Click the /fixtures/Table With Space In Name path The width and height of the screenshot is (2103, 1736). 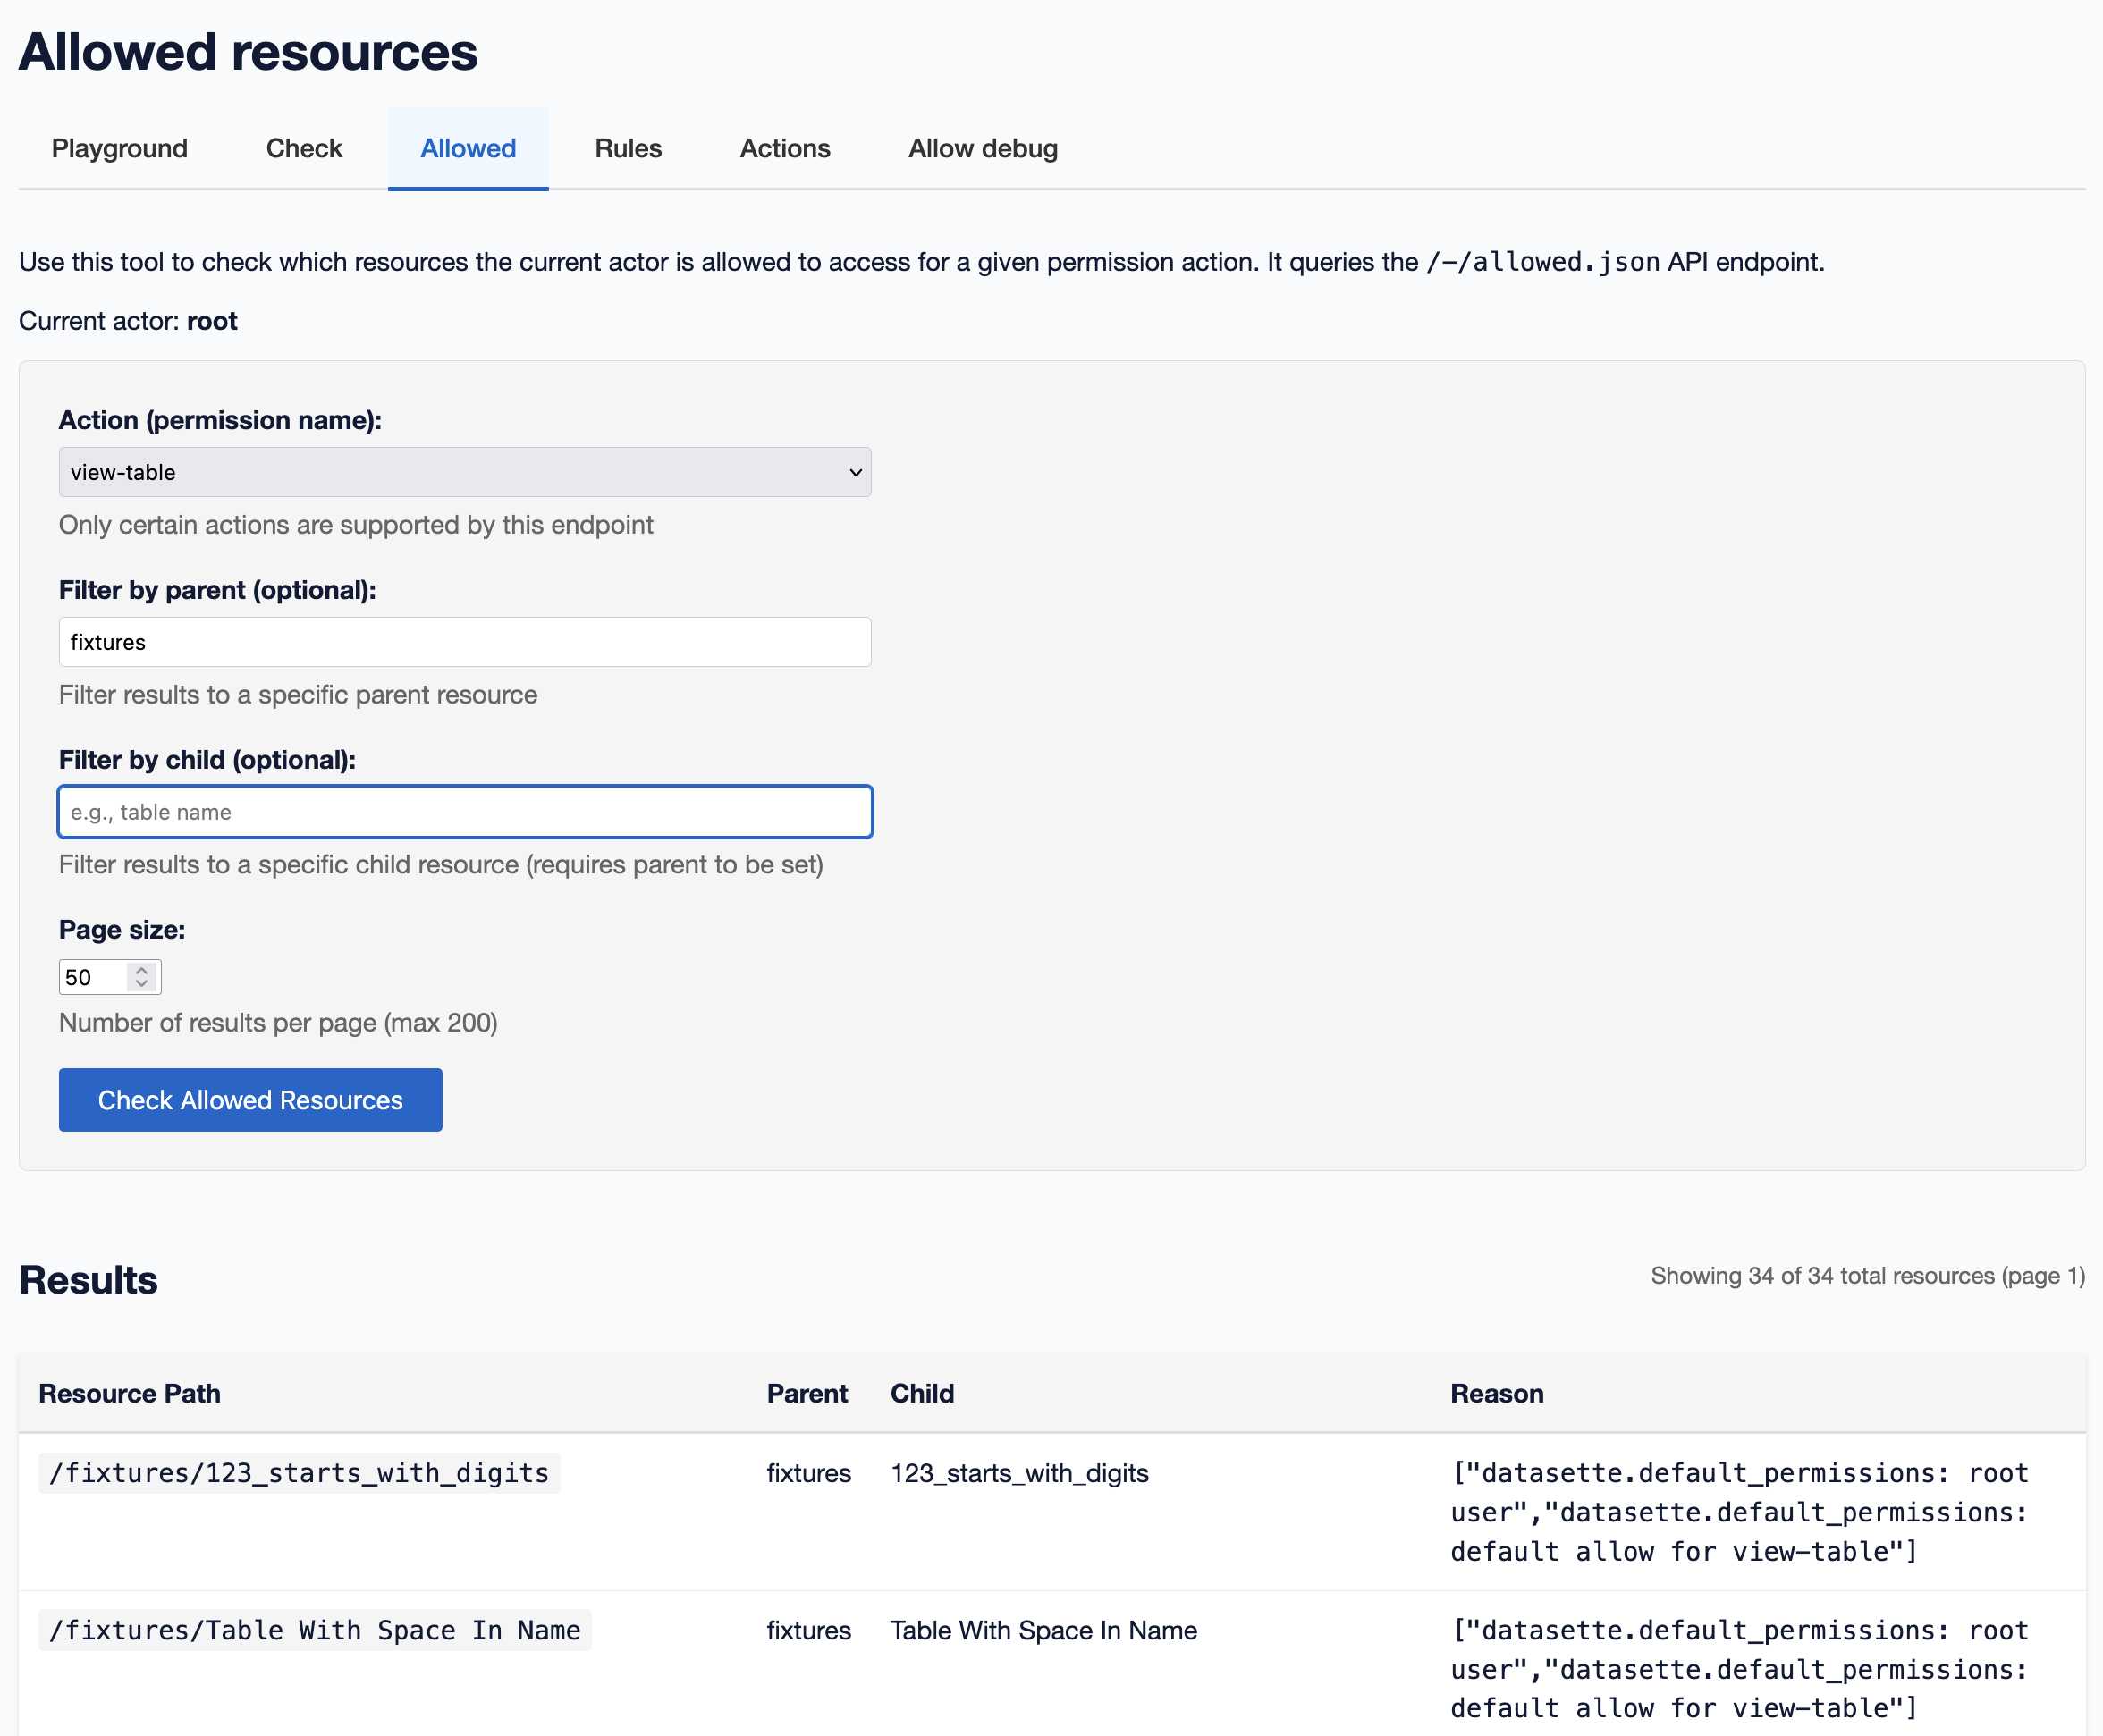(315, 1629)
